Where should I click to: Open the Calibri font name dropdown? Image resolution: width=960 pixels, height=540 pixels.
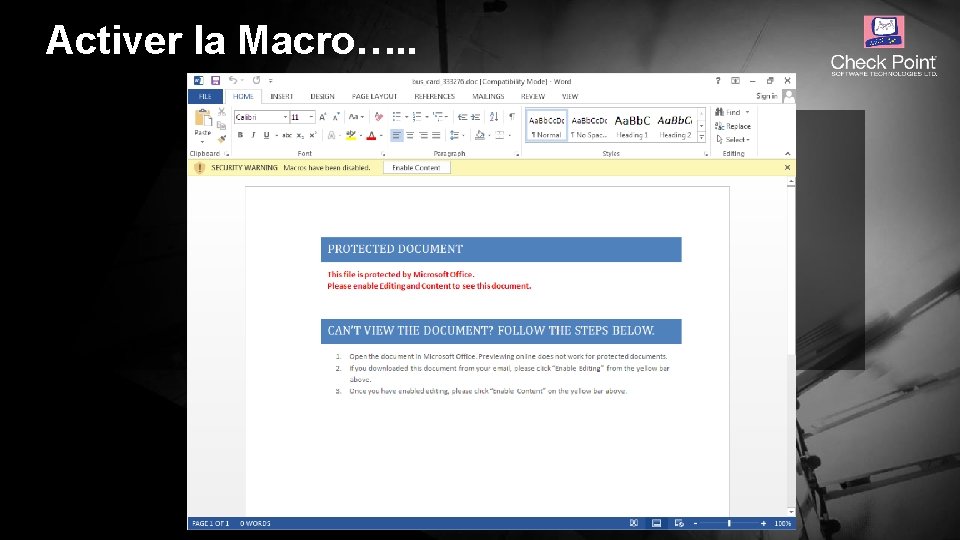tap(285, 117)
